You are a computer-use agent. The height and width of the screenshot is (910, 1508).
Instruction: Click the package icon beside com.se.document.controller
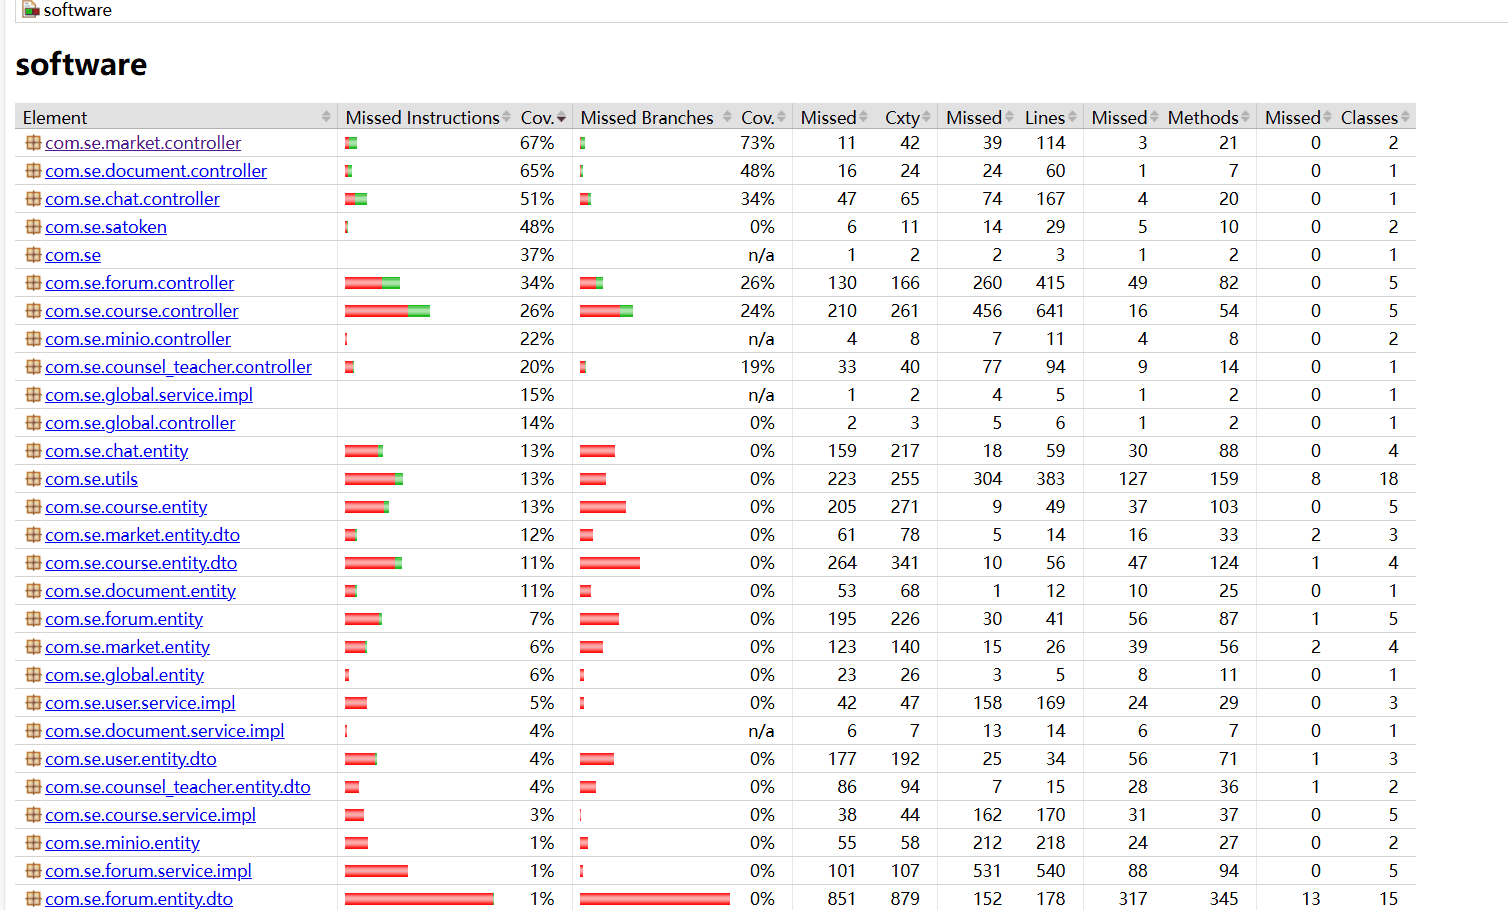click(x=33, y=171)
